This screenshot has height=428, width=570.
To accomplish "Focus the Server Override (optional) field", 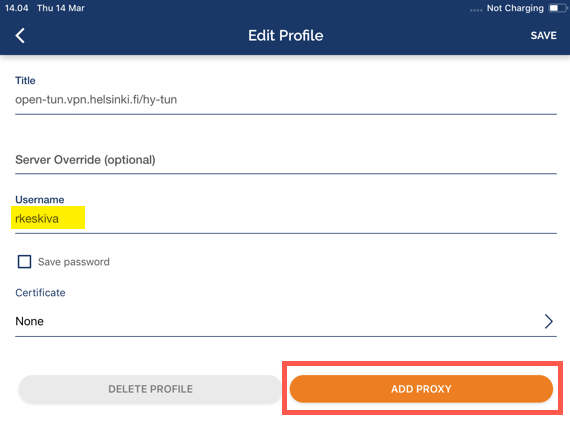I will [x=286, y=160].
